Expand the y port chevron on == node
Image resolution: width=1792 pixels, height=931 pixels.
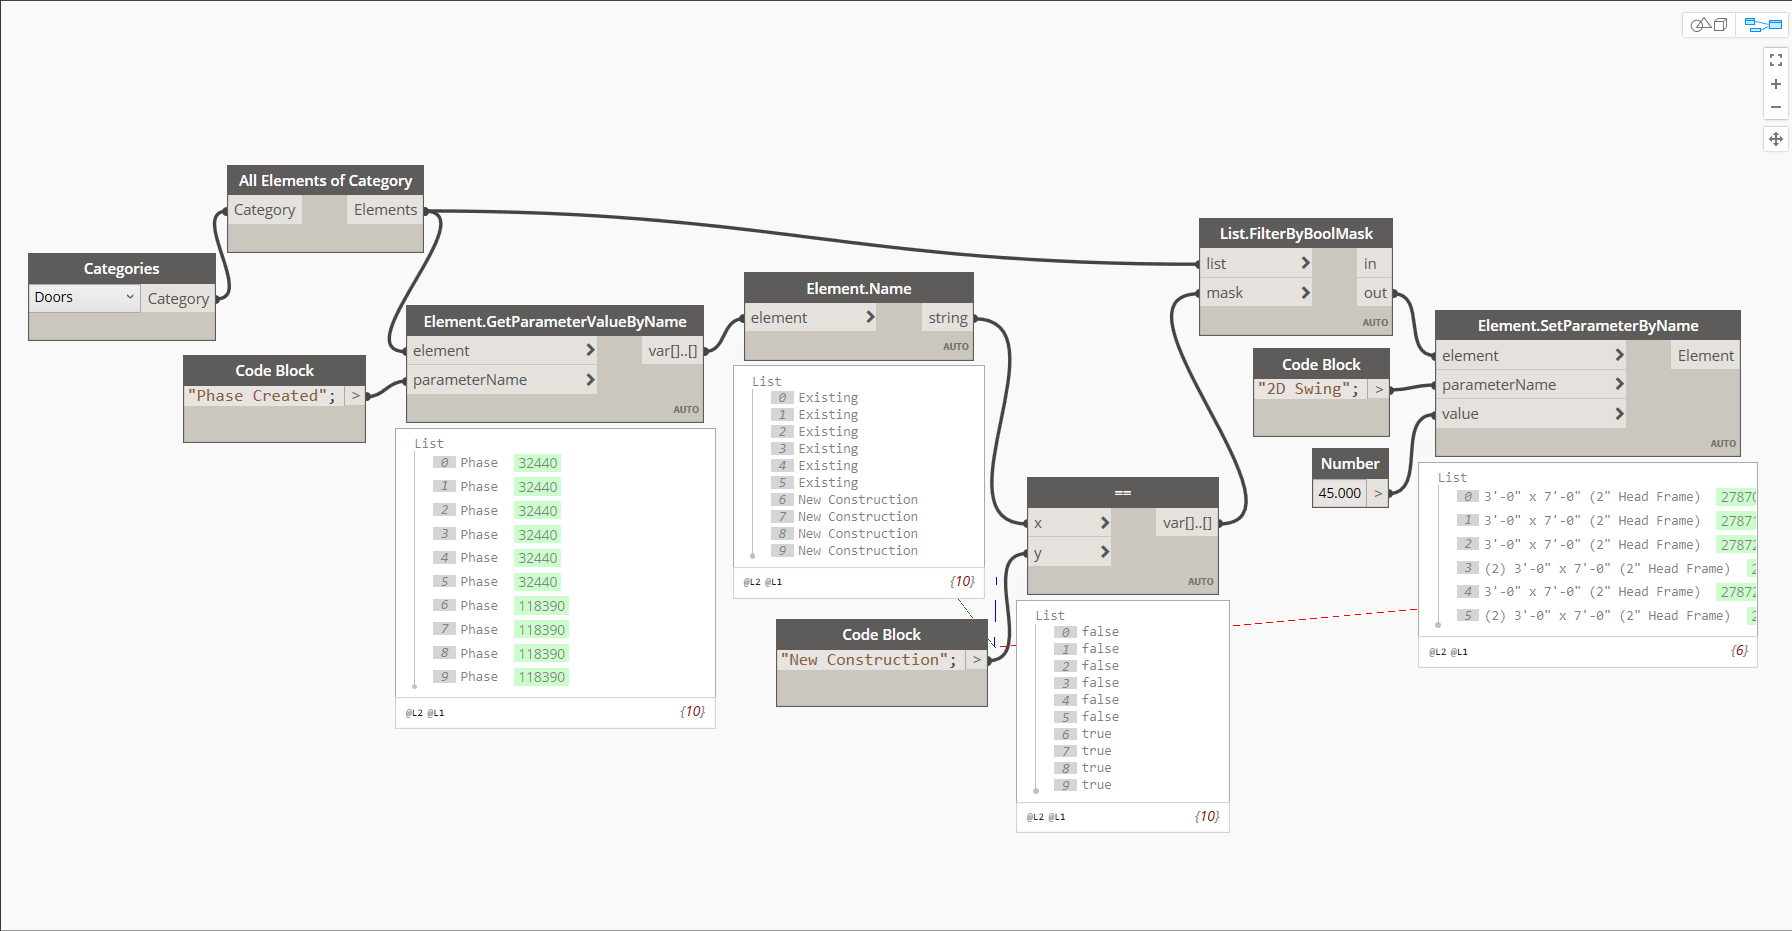point(1104,552)
